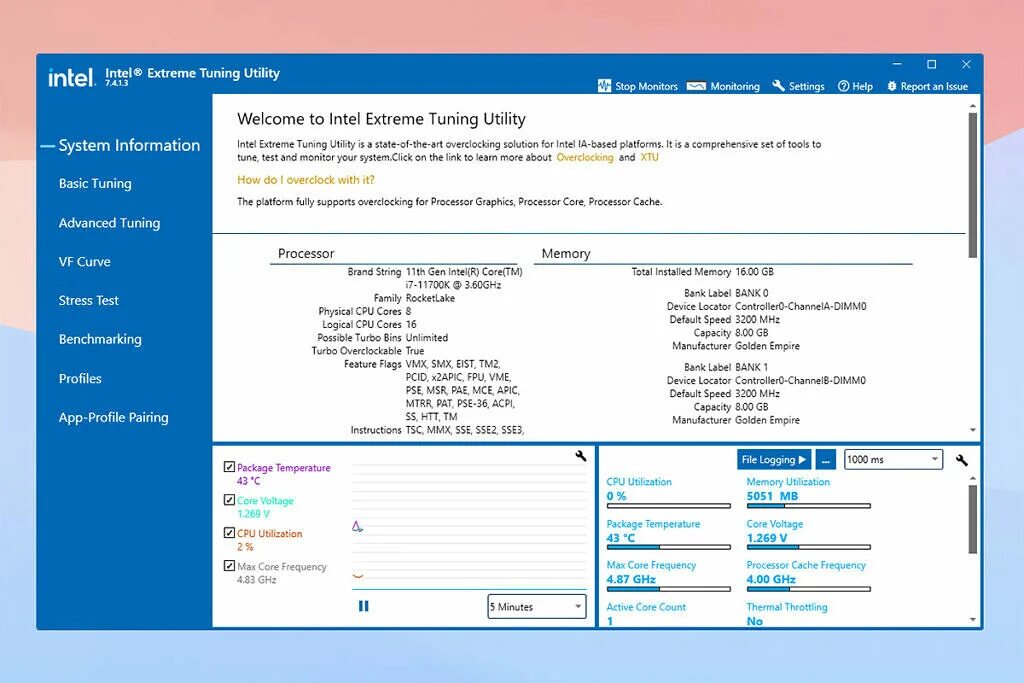The height and width of the screenshot is (683, 1024).
Task: Click the 'RocketLake' family value
Action: pyautogui.click(x=430, y=298)
